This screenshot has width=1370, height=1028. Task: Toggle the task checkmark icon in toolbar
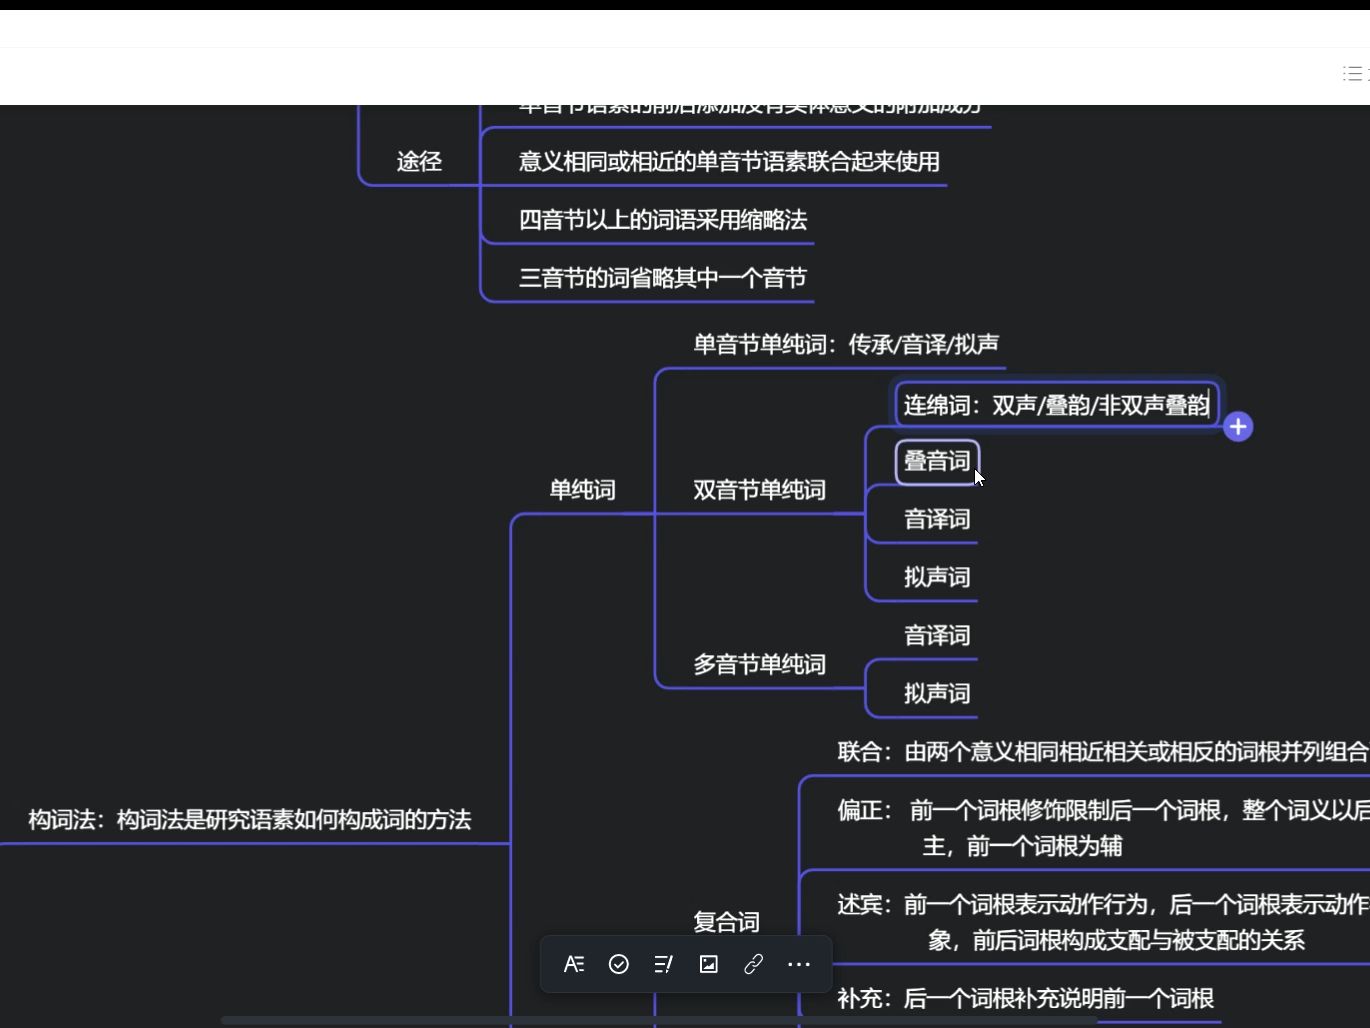click(619, 964)
